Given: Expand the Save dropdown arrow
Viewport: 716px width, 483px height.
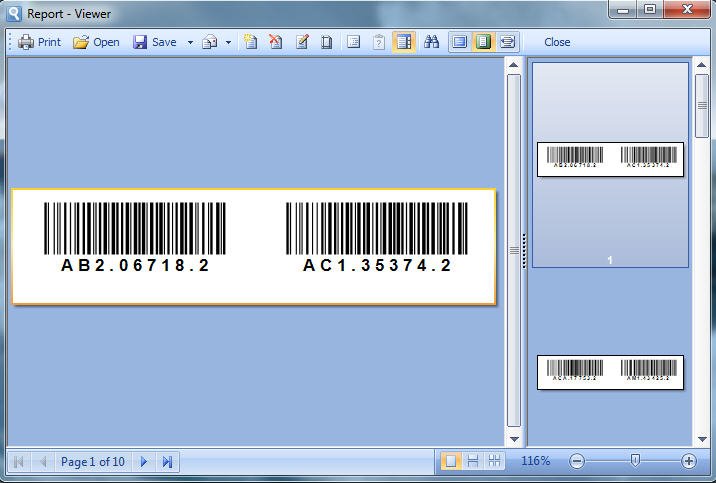Looking at the screenshot, I should point(190,42).
